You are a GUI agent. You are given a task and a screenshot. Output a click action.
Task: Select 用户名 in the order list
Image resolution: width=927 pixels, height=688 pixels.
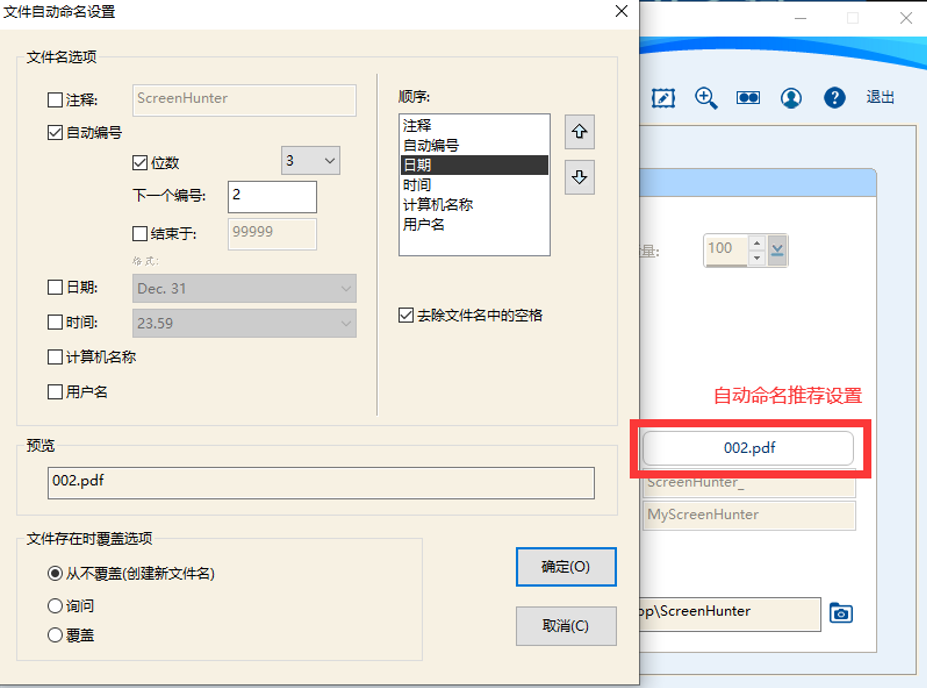click(474, 225)
